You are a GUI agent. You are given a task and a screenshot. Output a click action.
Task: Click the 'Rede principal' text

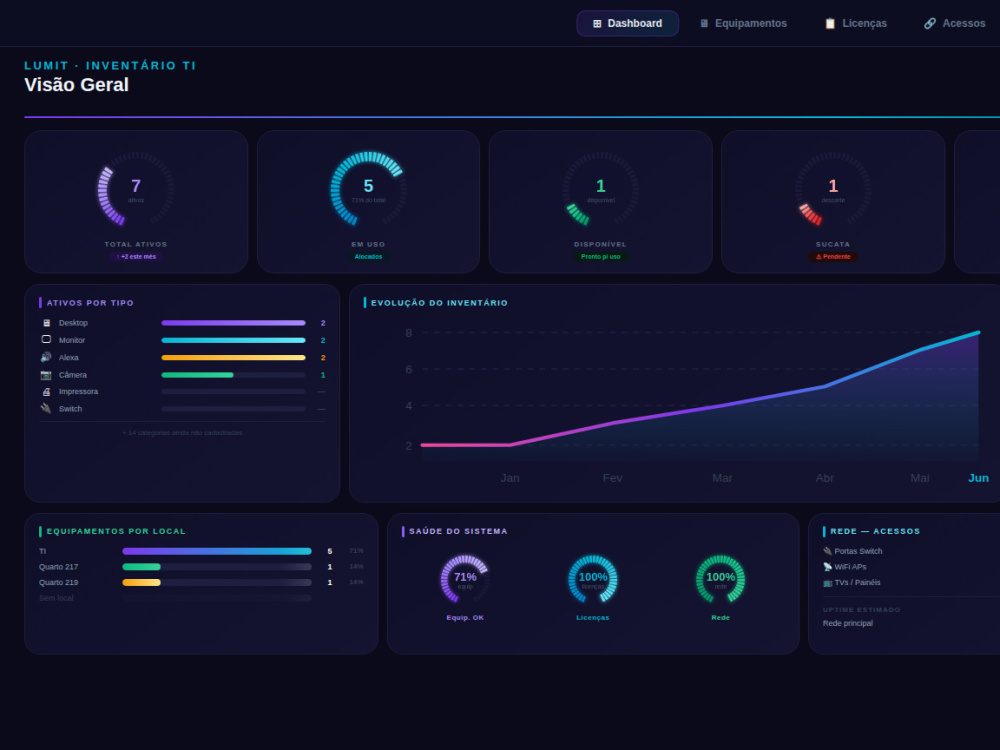click(x=848, y=624)
